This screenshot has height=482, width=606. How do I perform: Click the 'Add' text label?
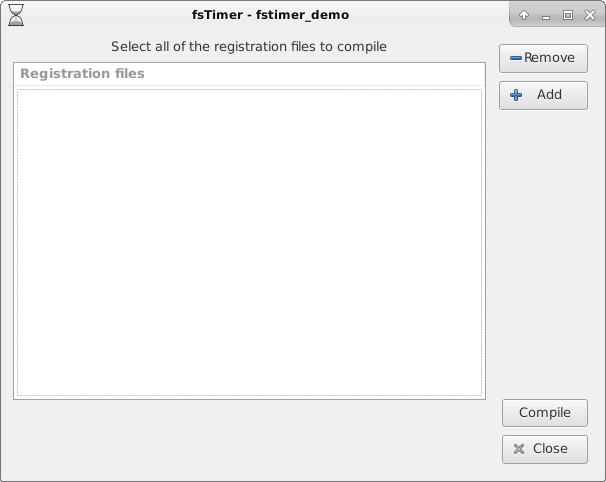coord(549,95)
